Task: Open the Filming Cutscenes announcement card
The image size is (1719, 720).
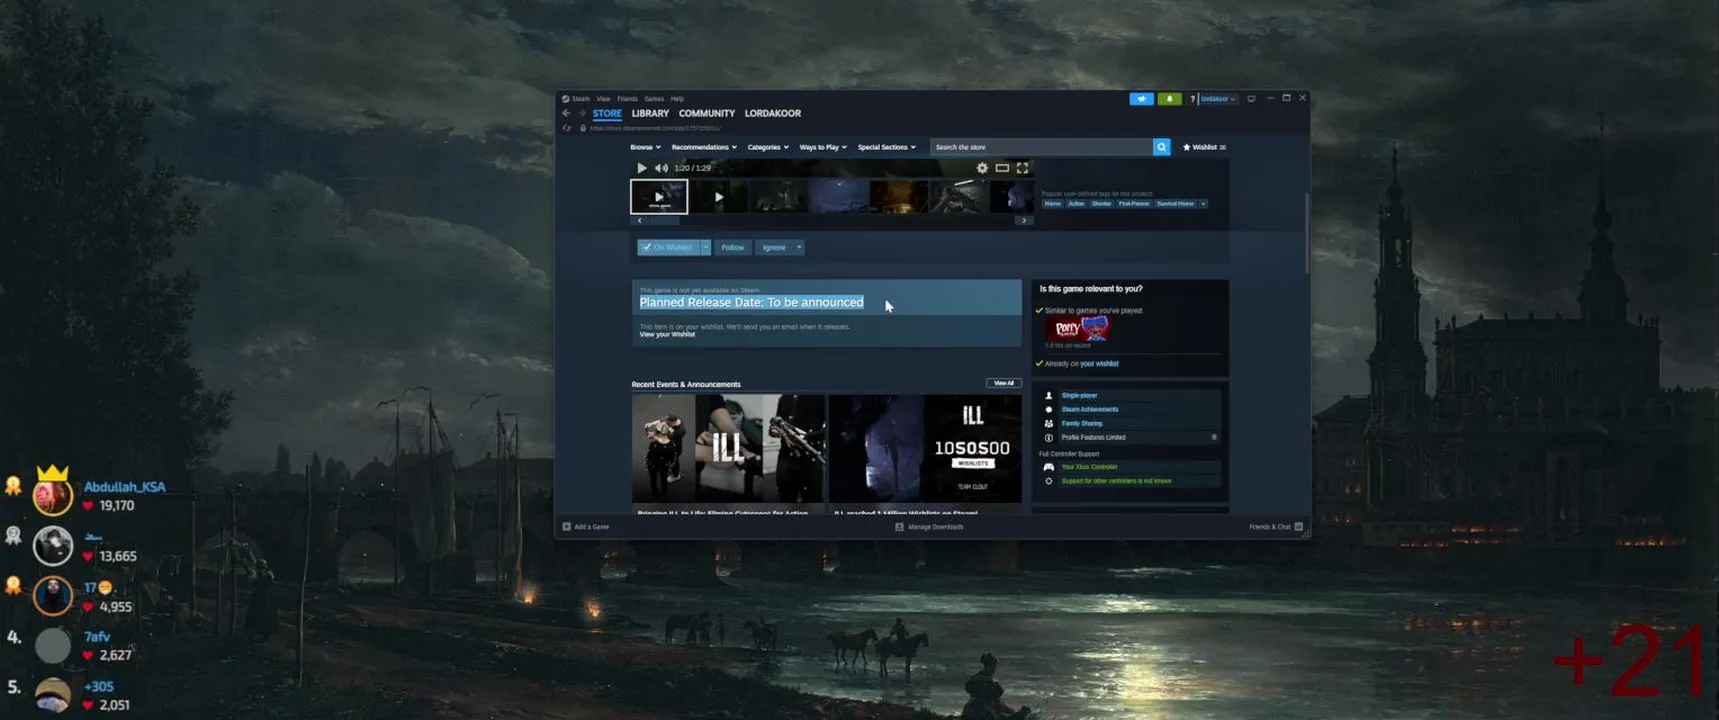Action: [x=728, y=454]
